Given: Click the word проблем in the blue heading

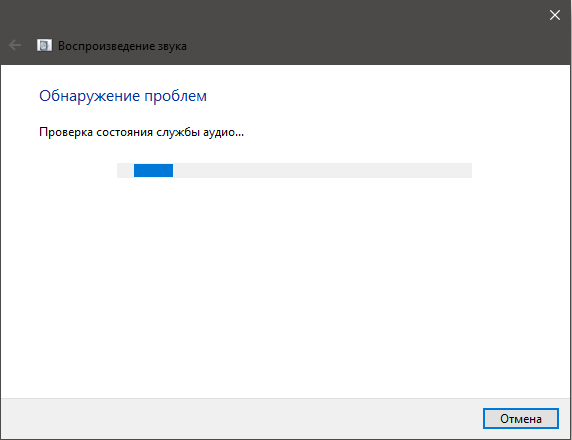Looking at the screenshot, I should pos(175,97).
